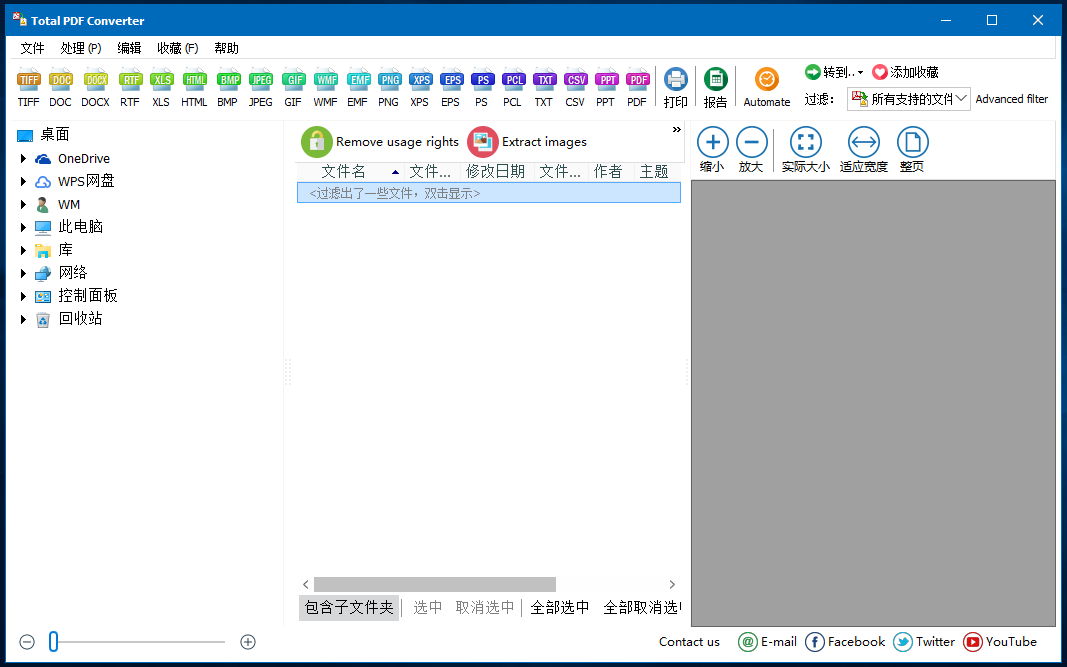Screen dimensions: 1067x667
Task: Open the Advanced filter settings
Action: (1012, 98)
